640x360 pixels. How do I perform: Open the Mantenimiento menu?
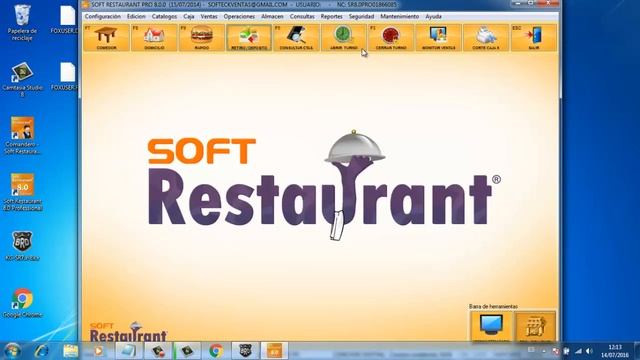(400, 16)
